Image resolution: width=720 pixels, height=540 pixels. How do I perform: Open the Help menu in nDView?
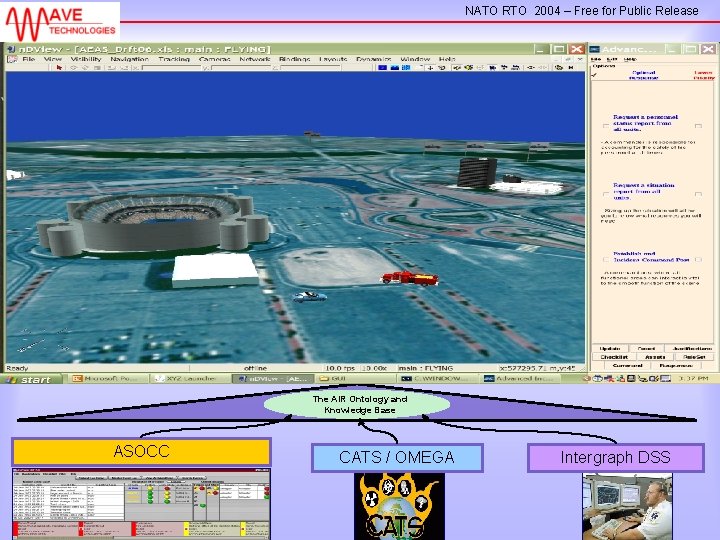click(447, 59)
